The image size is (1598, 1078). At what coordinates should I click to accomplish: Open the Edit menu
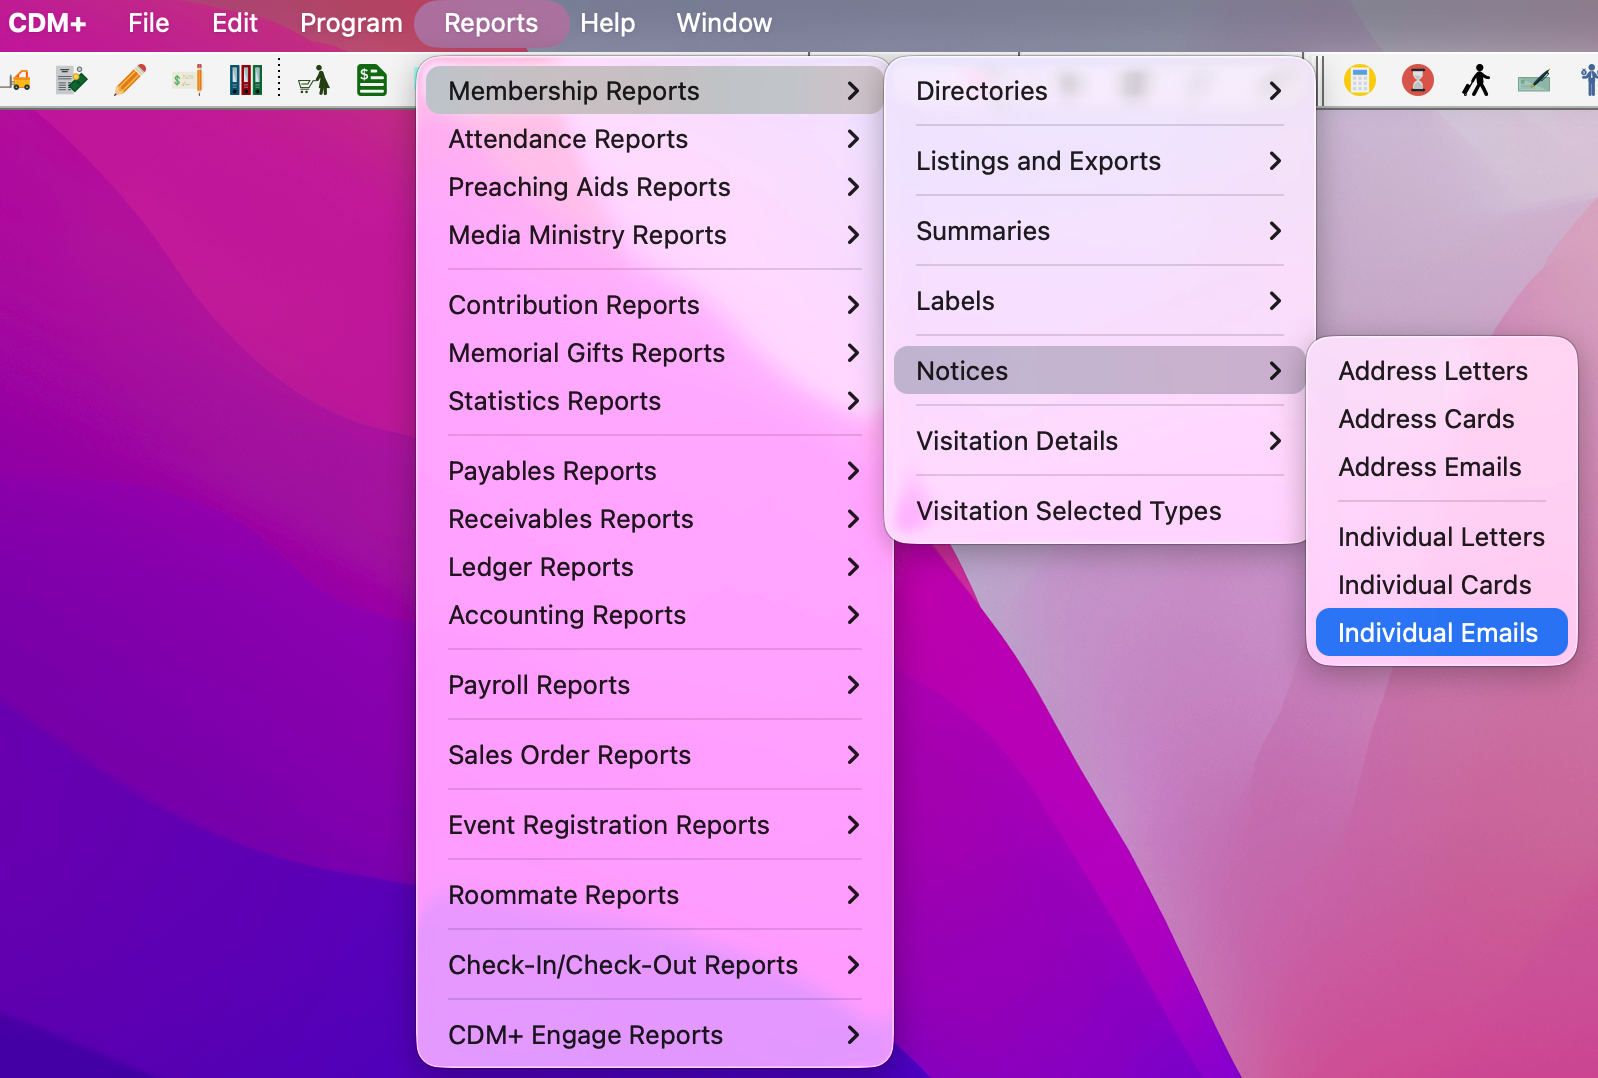pos(235,23)
